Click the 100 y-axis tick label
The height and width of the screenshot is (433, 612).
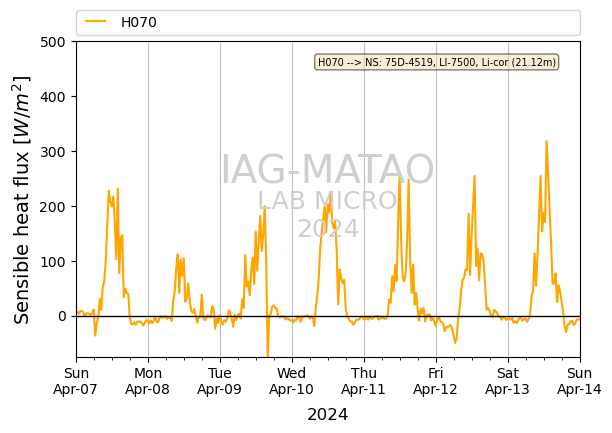53,262
